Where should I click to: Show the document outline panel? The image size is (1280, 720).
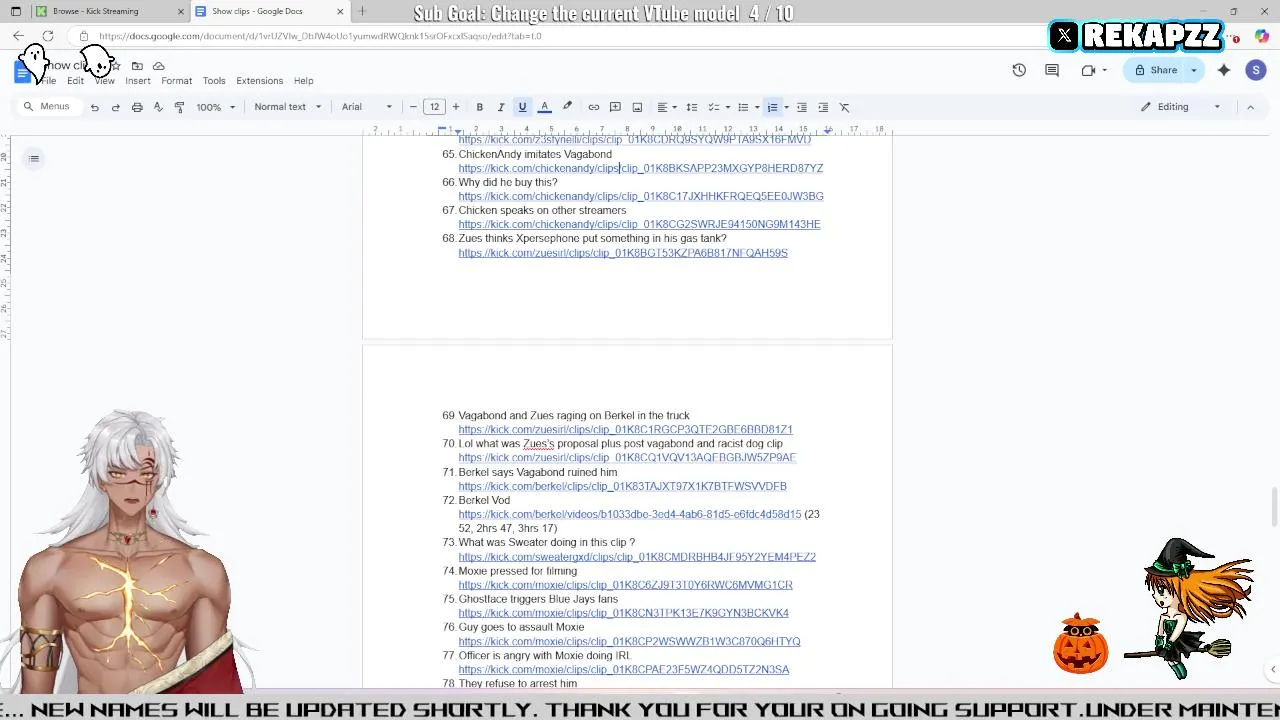click(34, 158)
